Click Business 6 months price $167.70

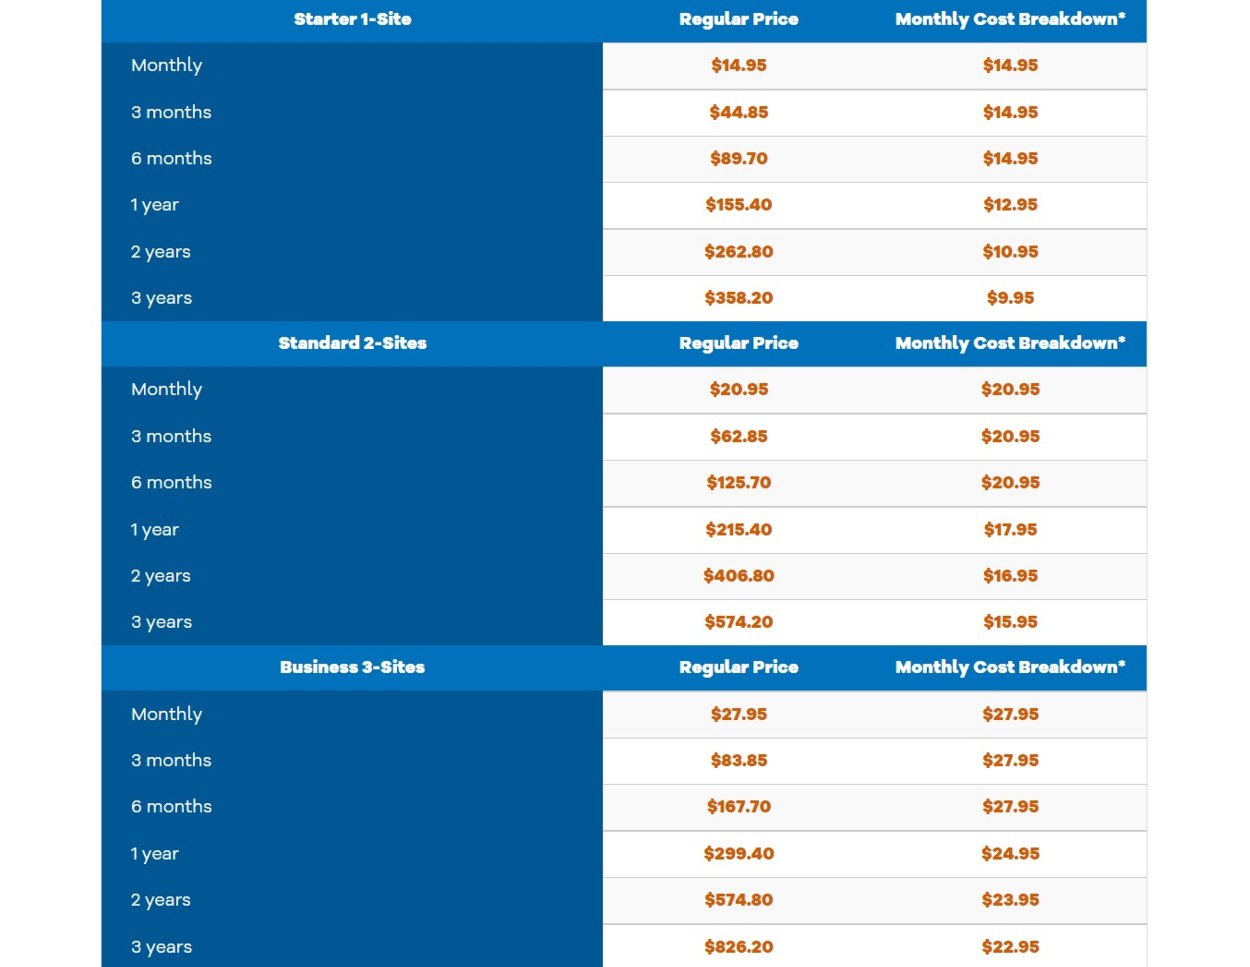[739, 806]
